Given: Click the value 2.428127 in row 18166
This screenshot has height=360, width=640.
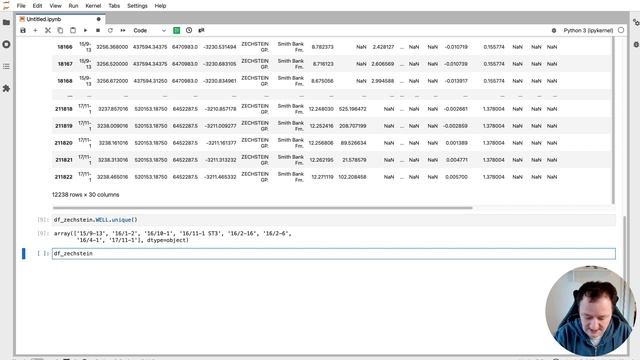Looking at the screenshot, I should (383, 47).
